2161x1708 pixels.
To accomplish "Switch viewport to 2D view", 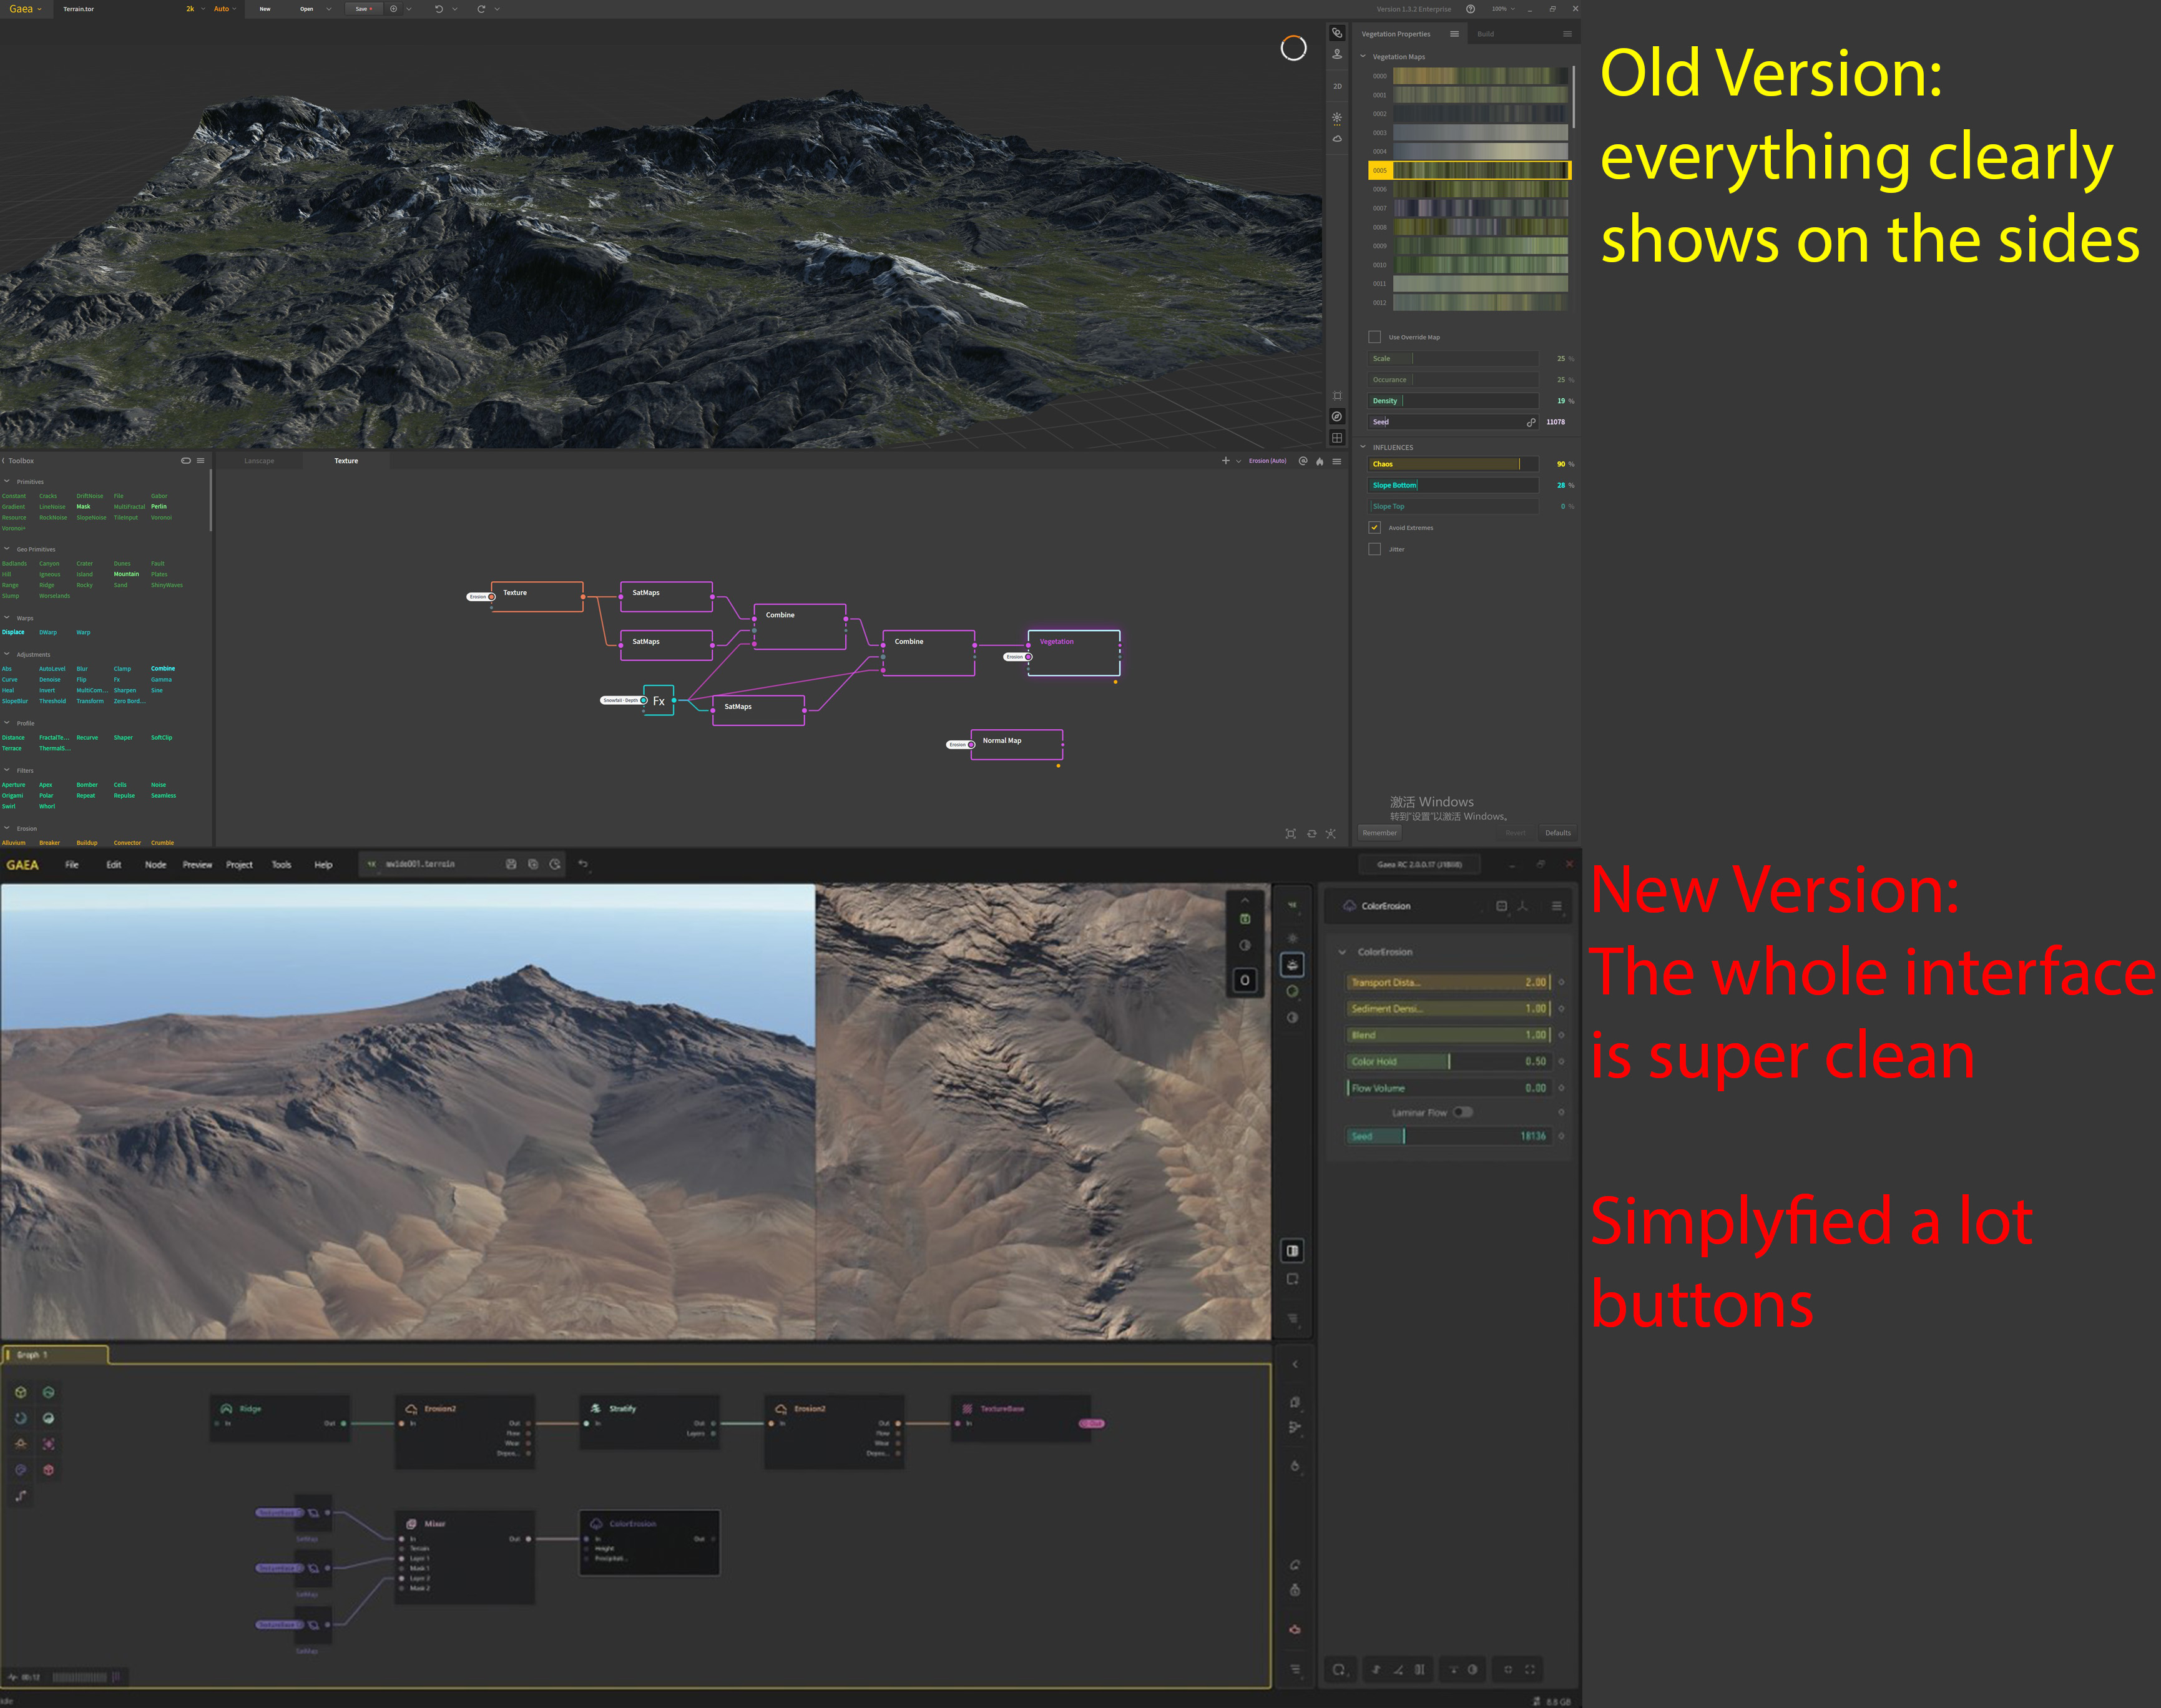I will (x=1337, y=86).
